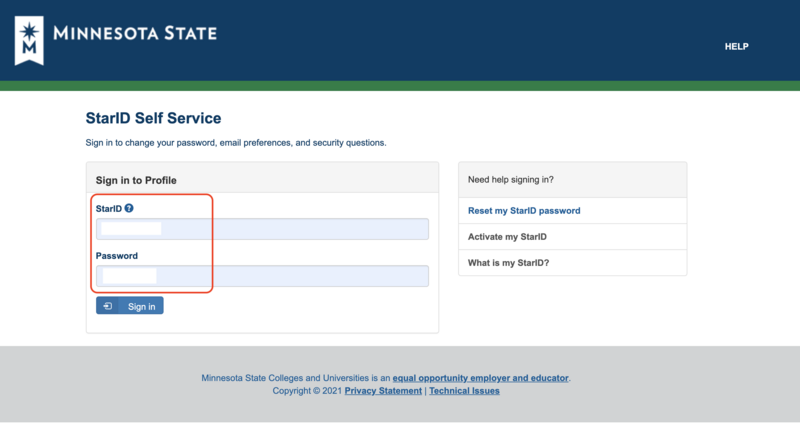Click the Need help signing in? header
This screenshot has width=800, height=437.
(511, 180)
